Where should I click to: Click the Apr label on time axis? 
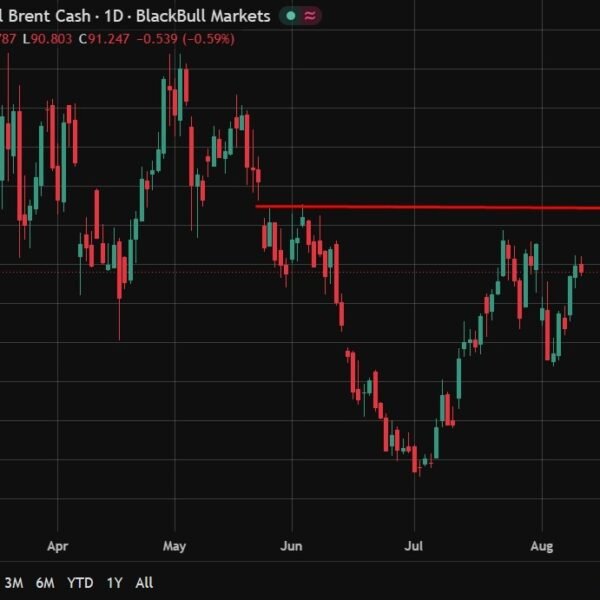click(x=57, y=546)
